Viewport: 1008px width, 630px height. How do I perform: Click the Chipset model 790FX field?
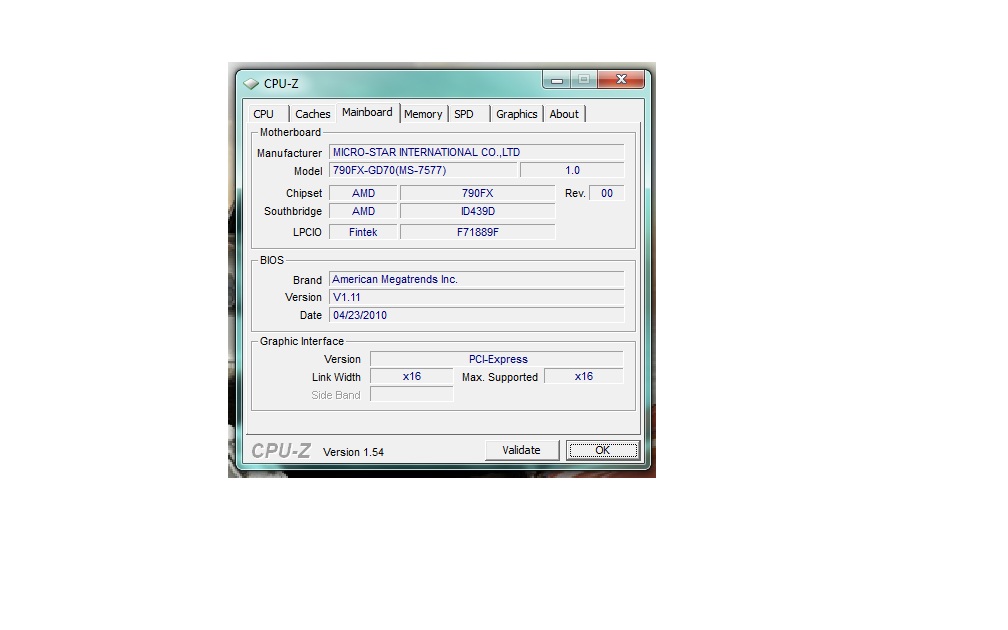(478, 193)
